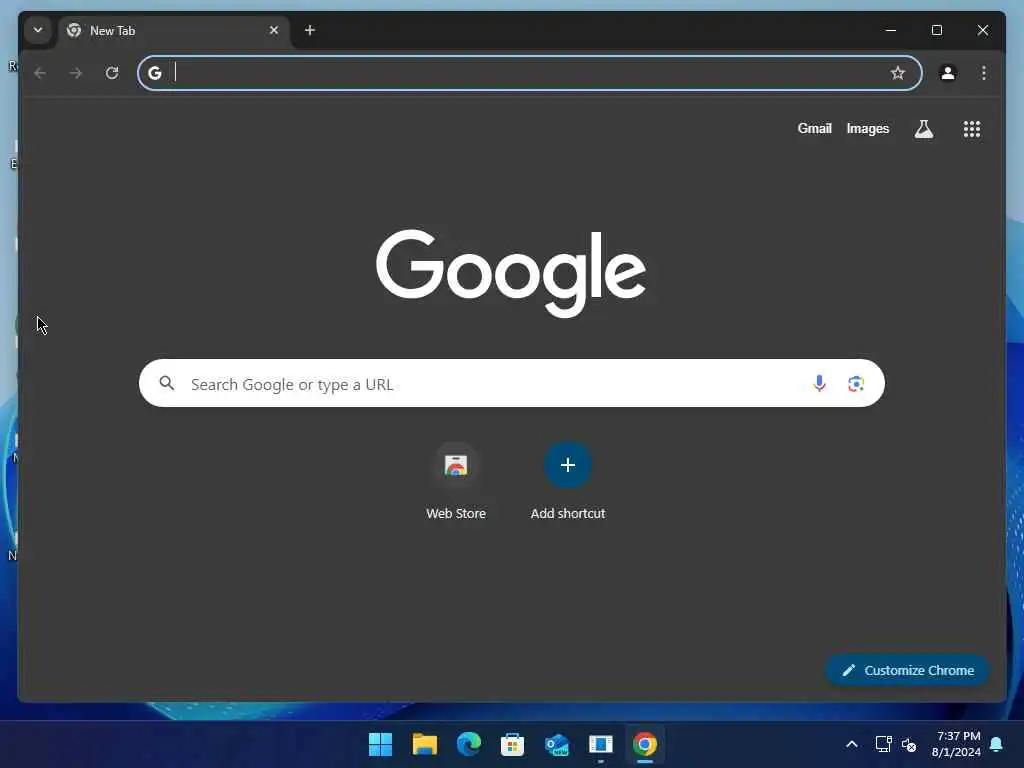The height and width of the screenshot is (768, 1024).
Task: Click the forward navigation arrow
Action: 76,73
